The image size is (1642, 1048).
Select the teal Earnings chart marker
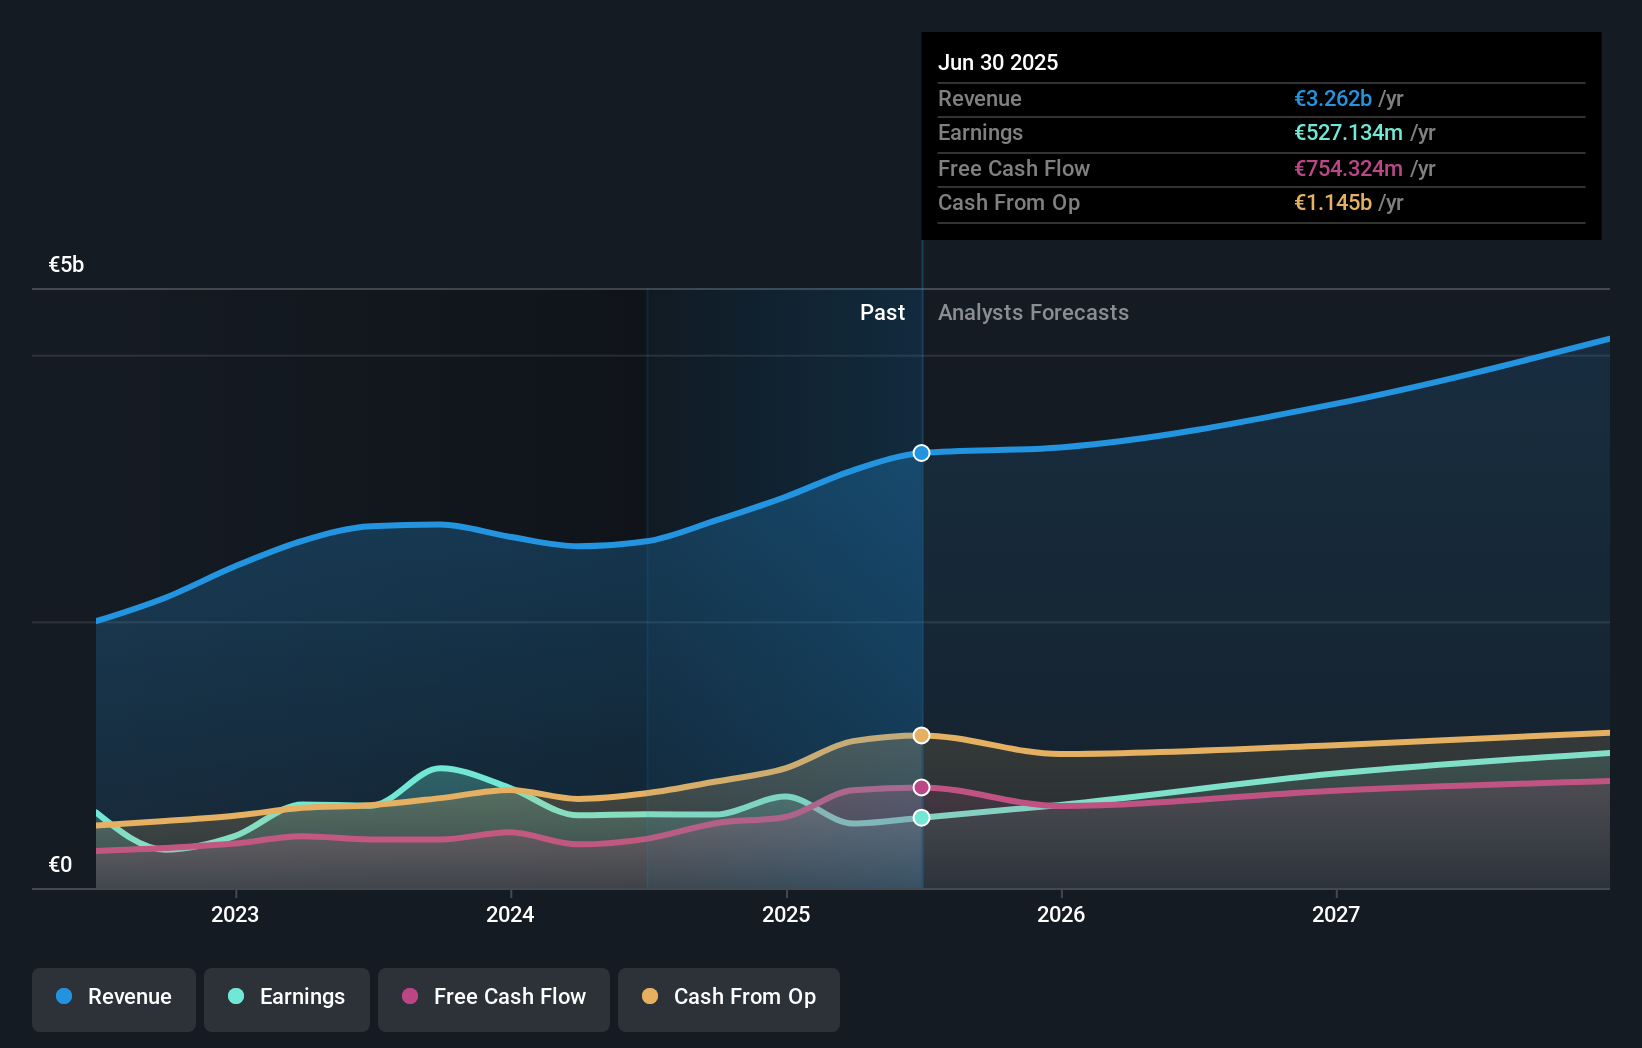coord(920,818)
